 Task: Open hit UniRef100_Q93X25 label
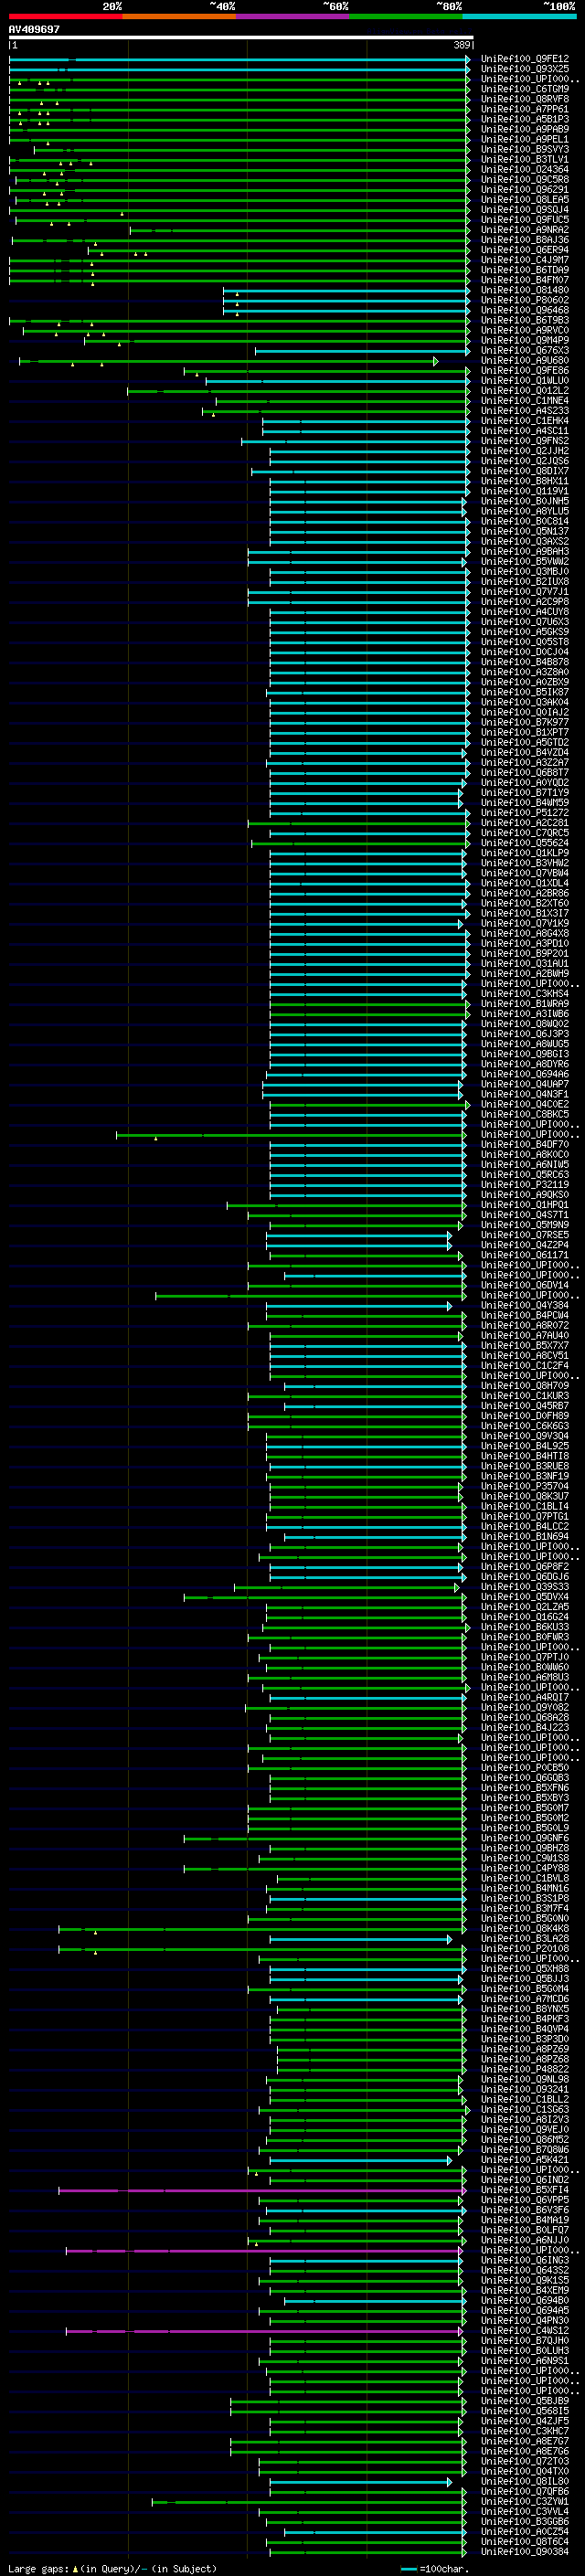click(524, 69)
